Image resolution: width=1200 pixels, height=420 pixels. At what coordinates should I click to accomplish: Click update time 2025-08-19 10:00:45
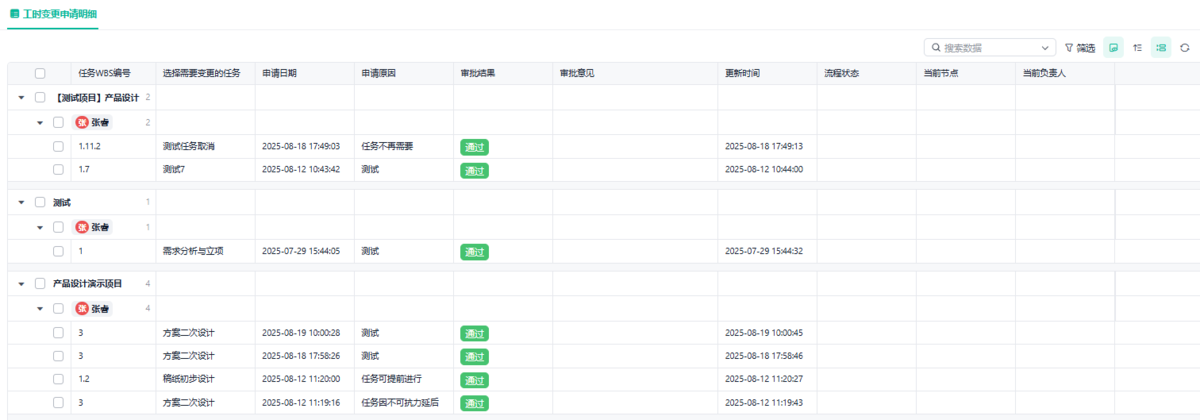[764, 333]
